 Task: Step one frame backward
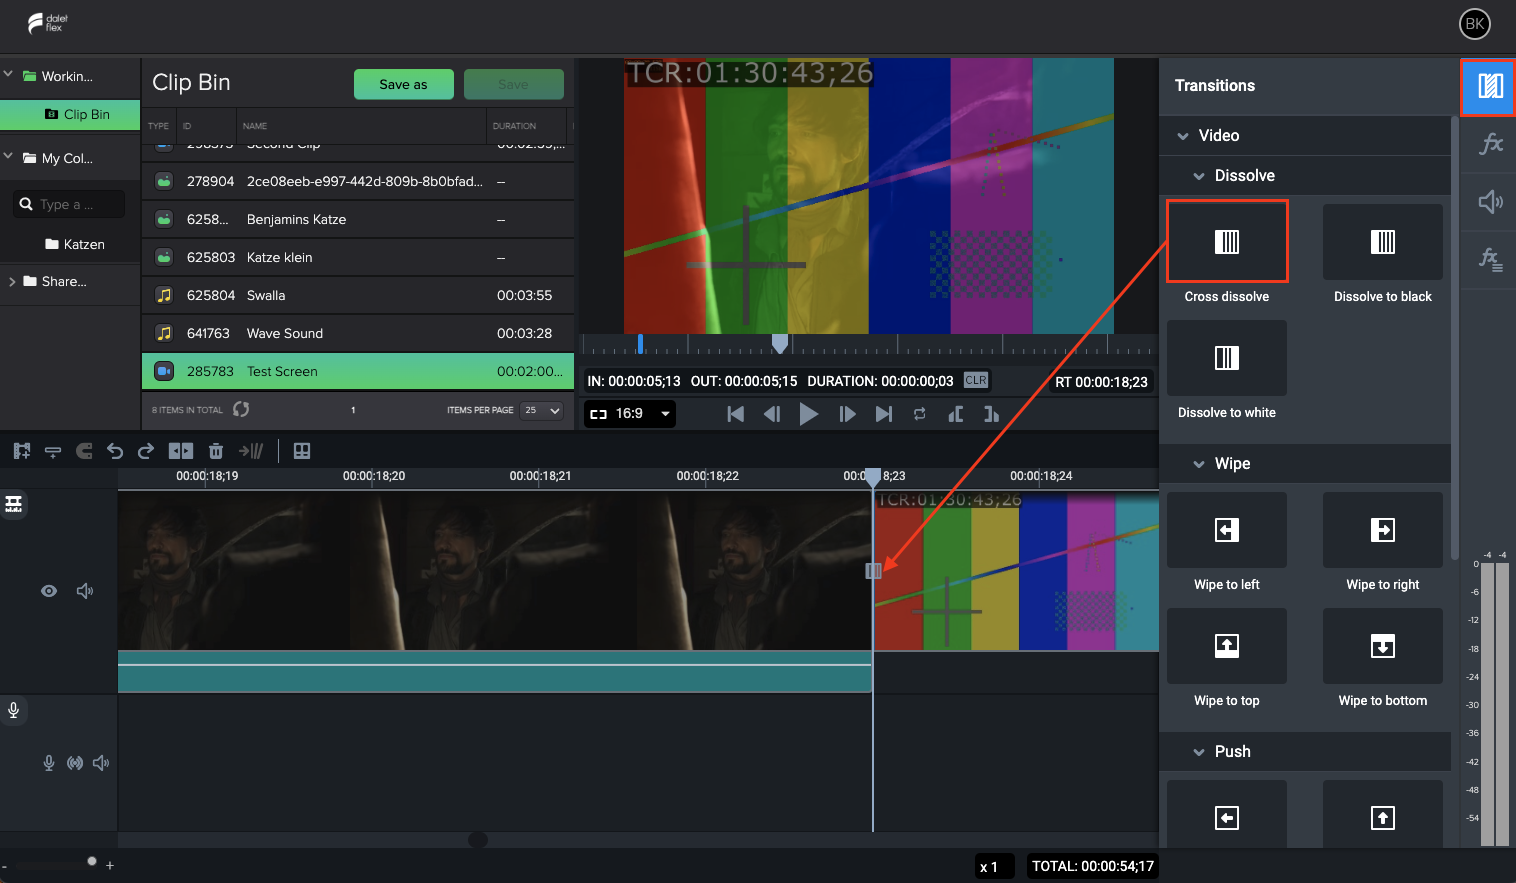pos(772,414)
